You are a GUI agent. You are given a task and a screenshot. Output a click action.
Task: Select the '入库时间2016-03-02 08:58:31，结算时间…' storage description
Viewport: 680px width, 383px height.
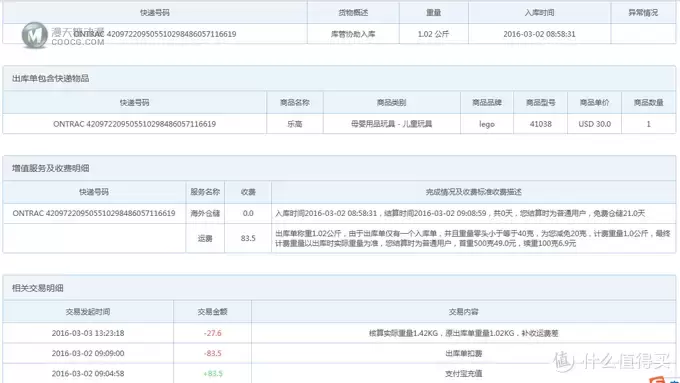click(460, 213)
